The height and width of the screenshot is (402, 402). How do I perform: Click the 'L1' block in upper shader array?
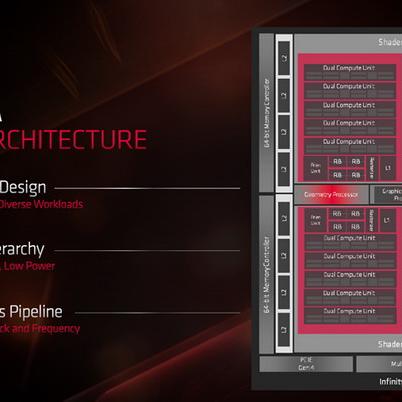tap(388, 168)
